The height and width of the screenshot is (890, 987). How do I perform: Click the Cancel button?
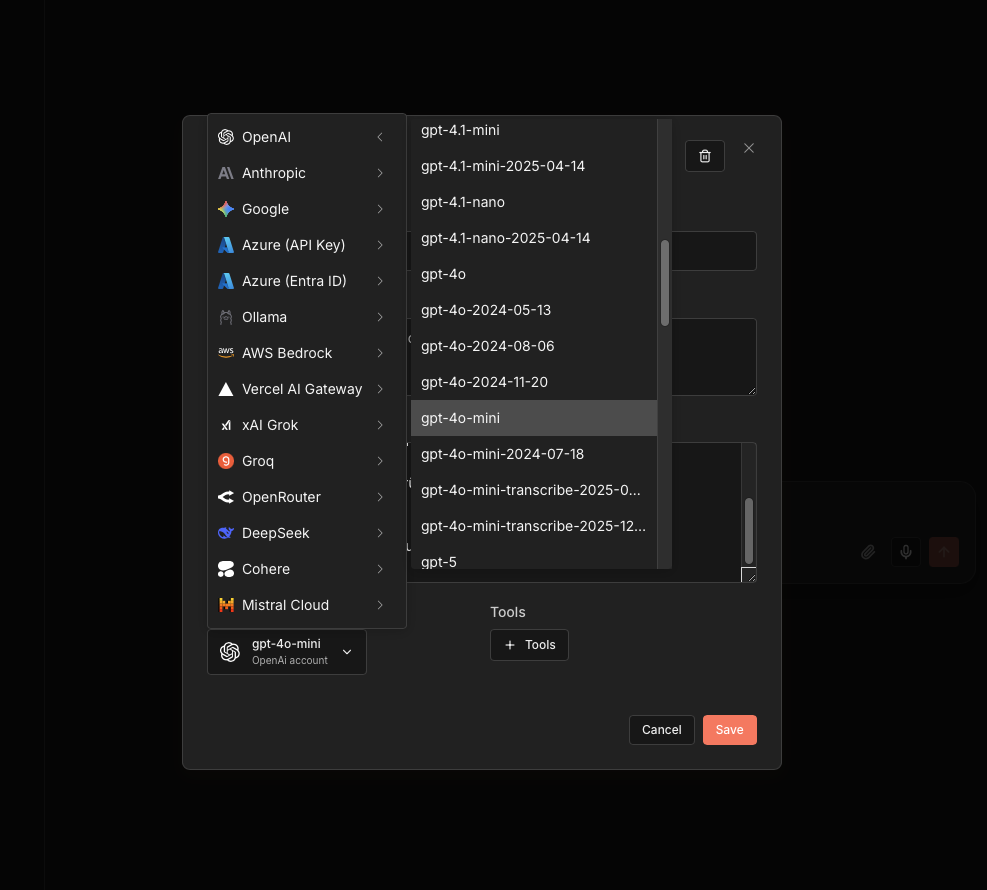pyautogui.click(x=661, y=730)
